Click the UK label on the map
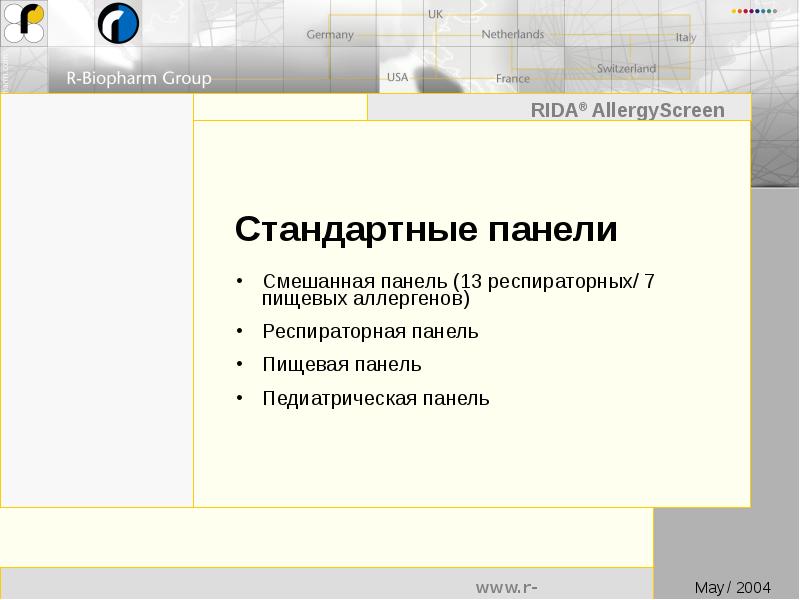800x600 pixels. 435,14
